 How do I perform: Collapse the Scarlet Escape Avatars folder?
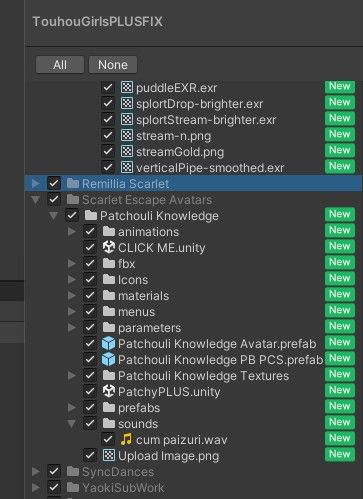coord(36,200)
